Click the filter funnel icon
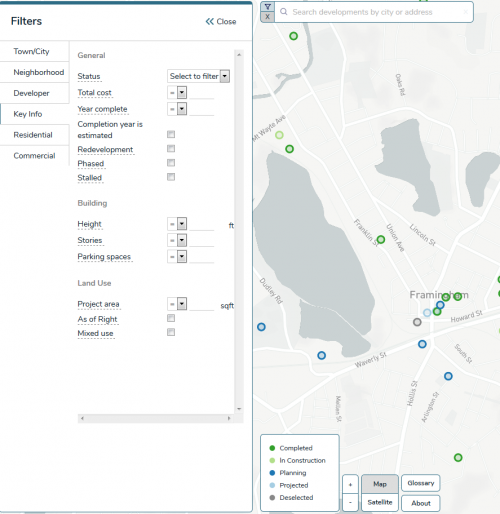 (x=267, y=7)
